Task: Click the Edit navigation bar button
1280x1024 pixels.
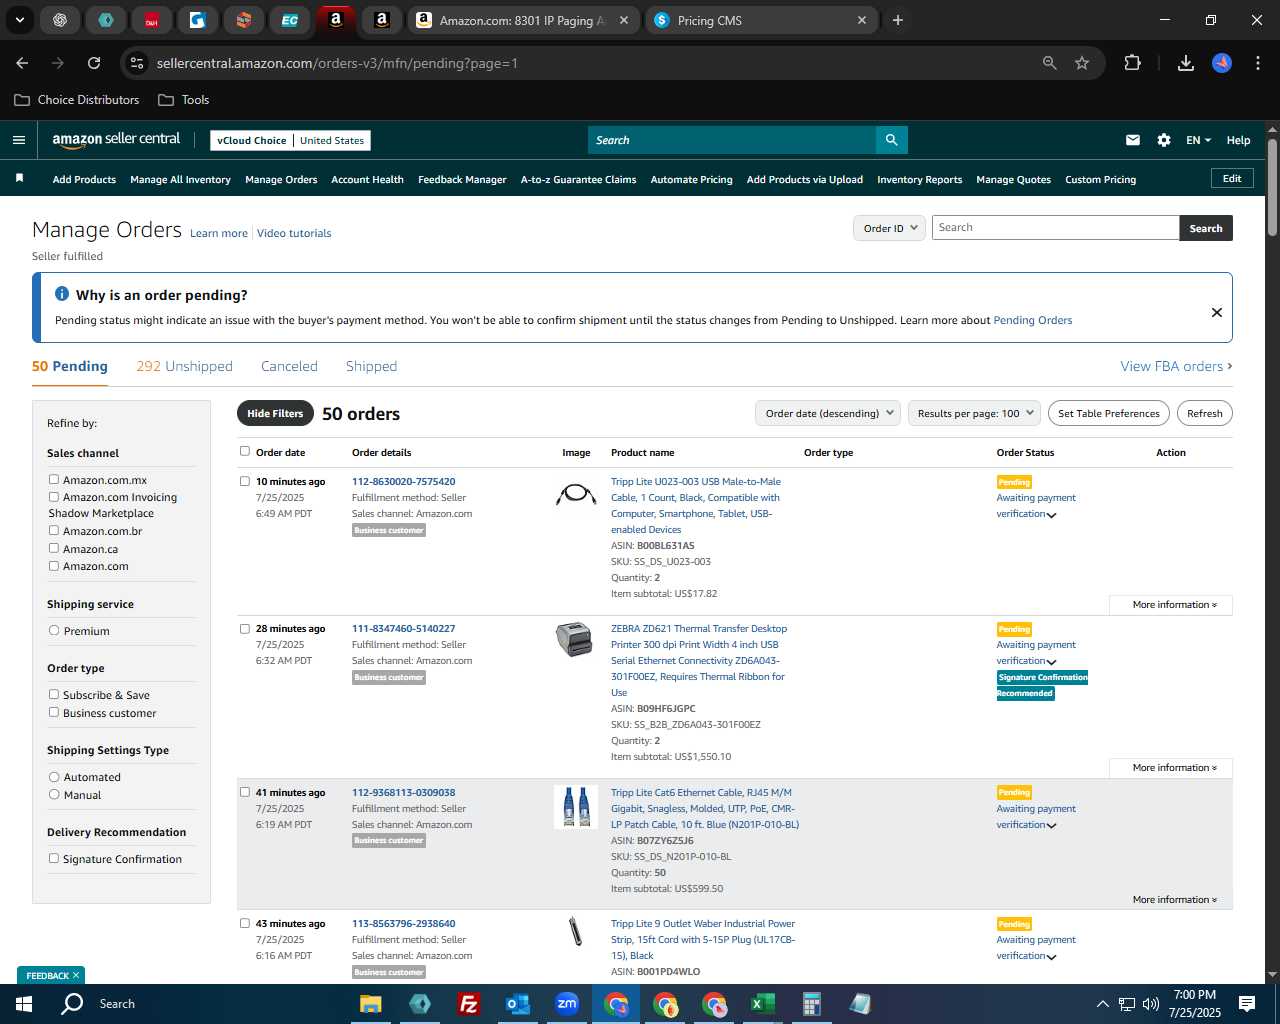Action: pyautogui.click(x=1232, y=178)
